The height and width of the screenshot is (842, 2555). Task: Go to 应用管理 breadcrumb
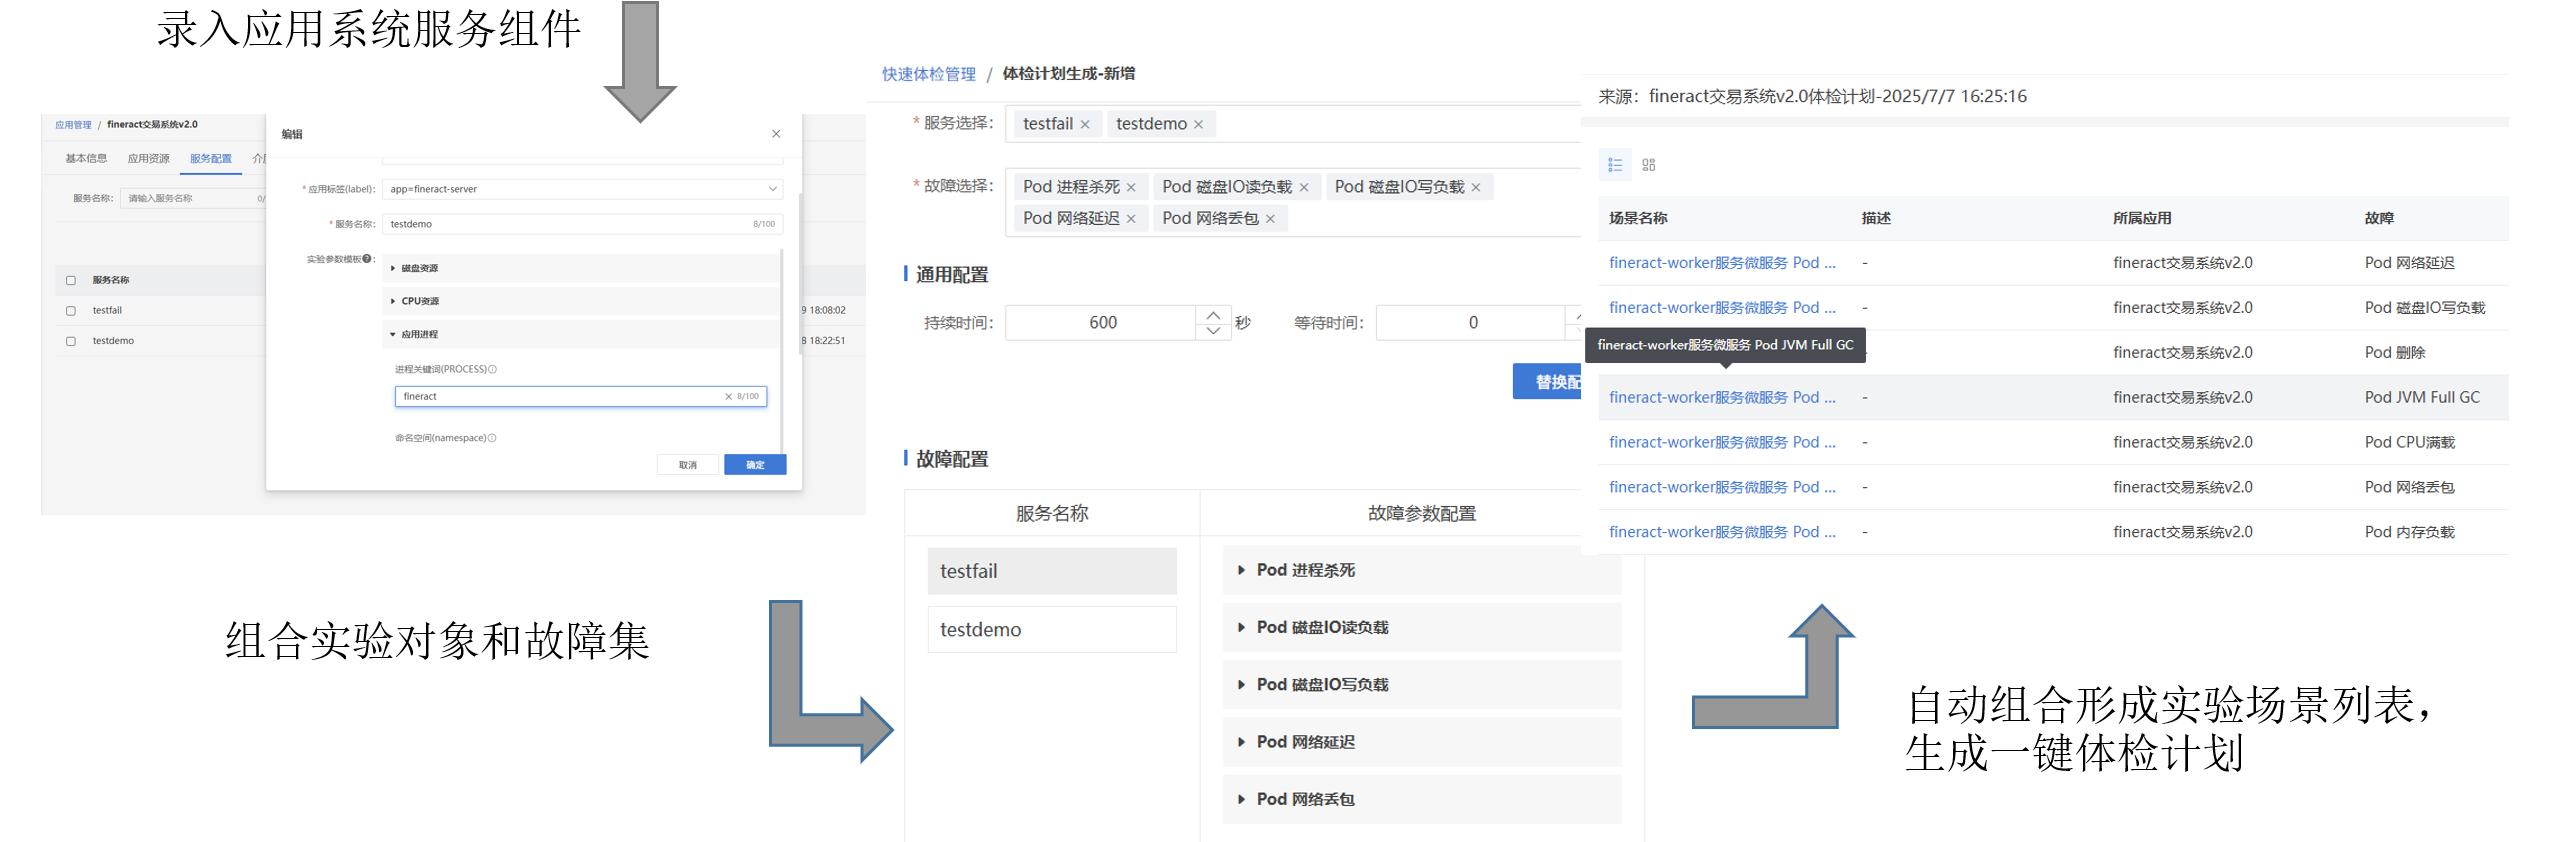coord(73,125)
